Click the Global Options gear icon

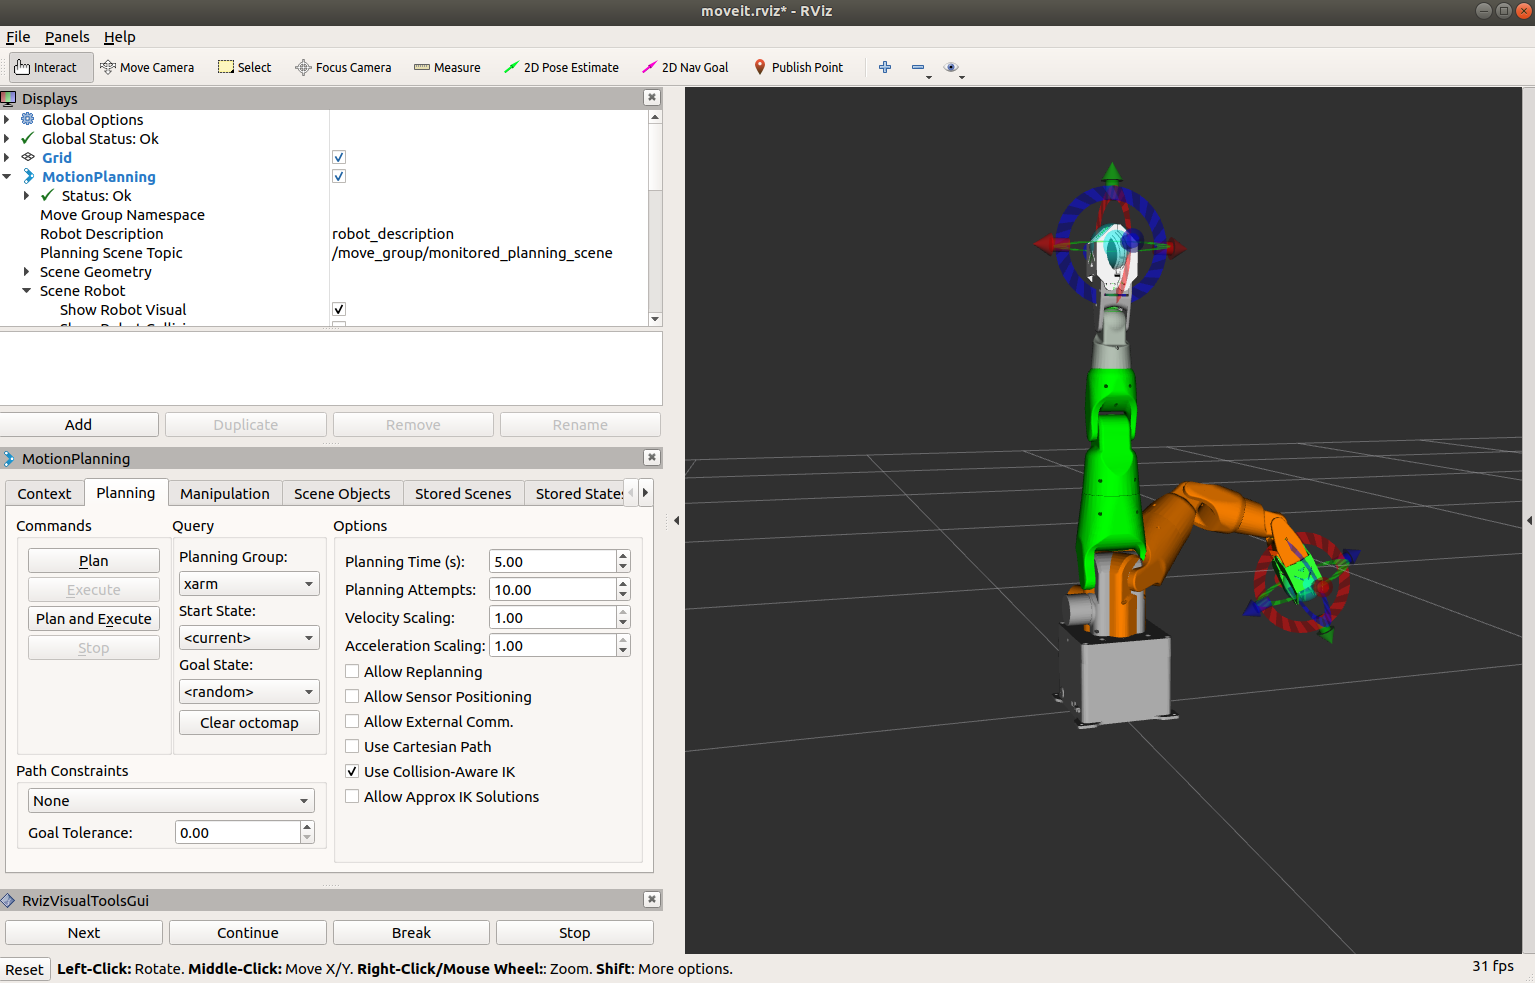click(x=28, y=119)
